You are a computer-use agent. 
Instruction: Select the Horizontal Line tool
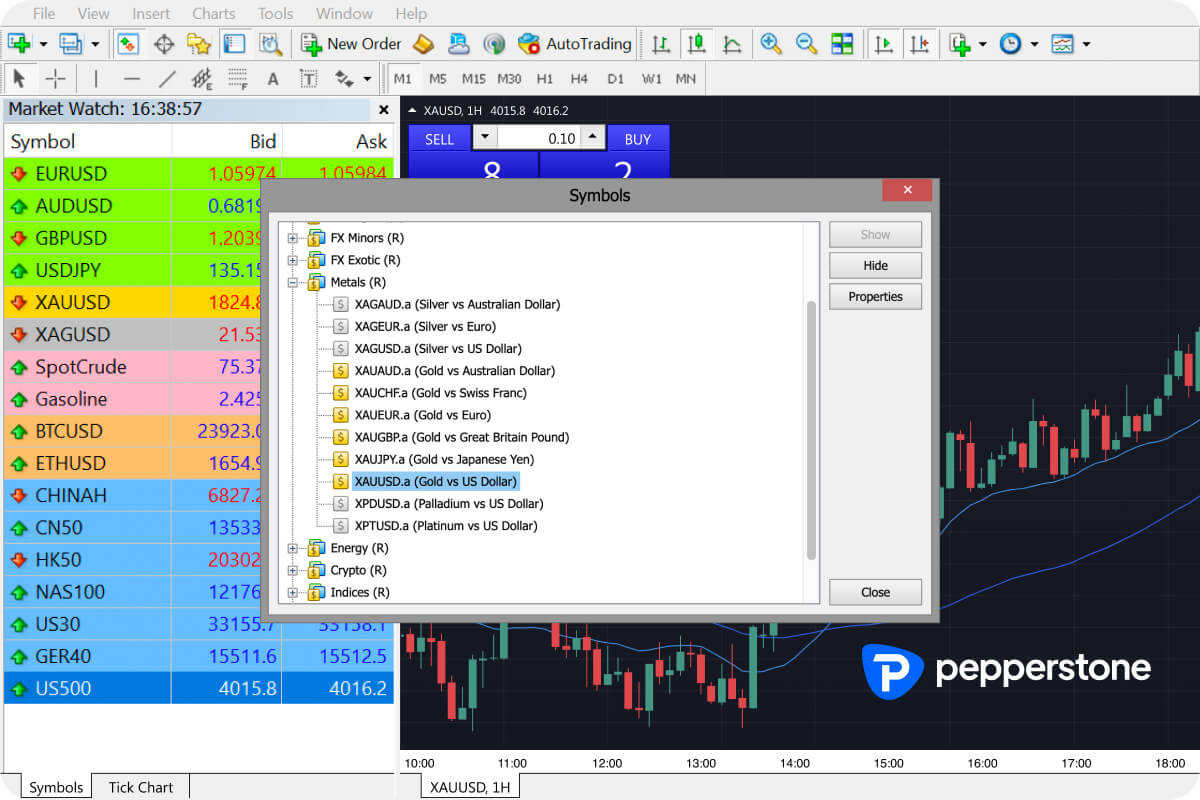tap(132, 78)
